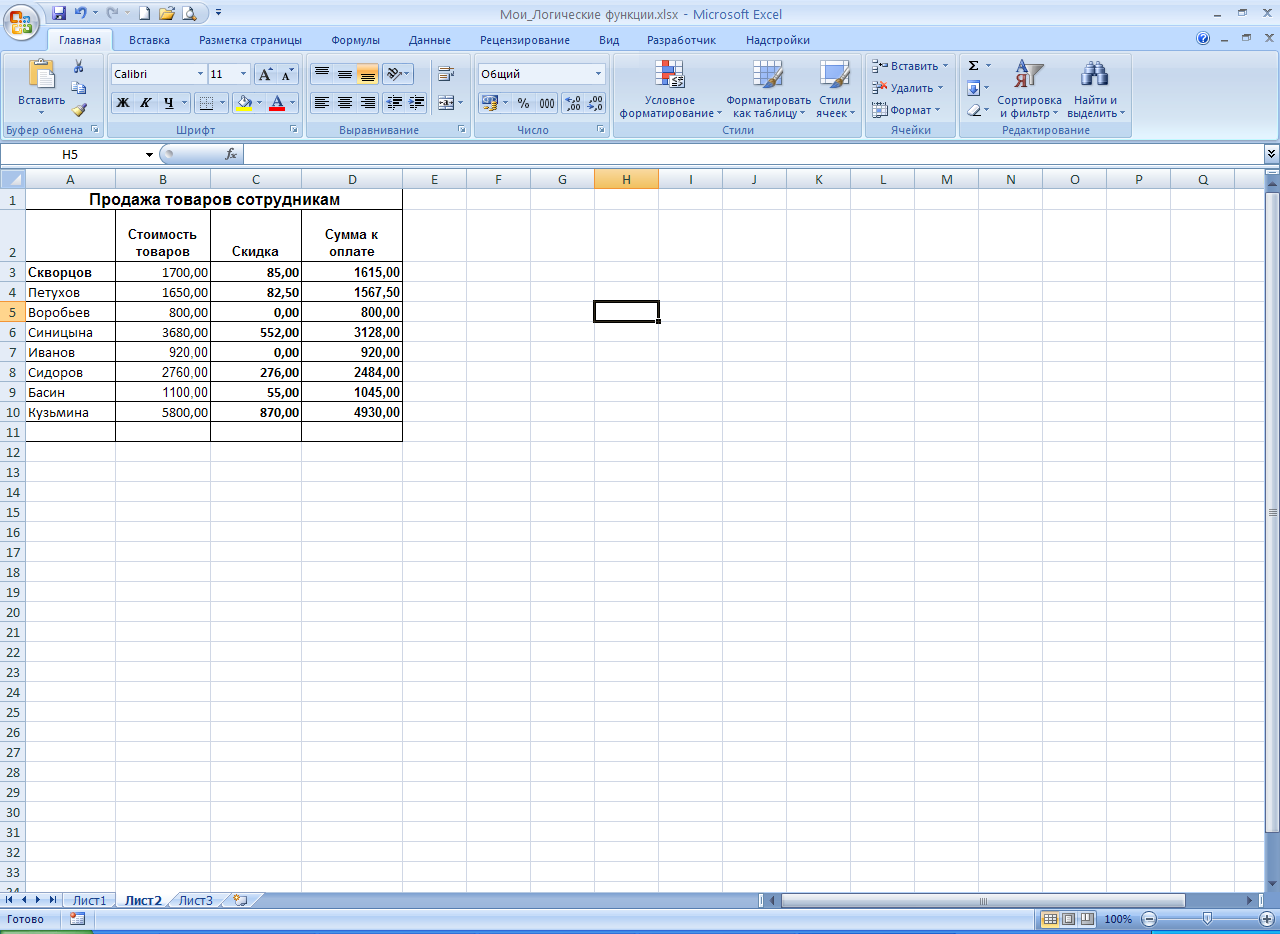Click the Вставить cells button
Viewport: 1280px width, 934px height.
click(910, 66)
